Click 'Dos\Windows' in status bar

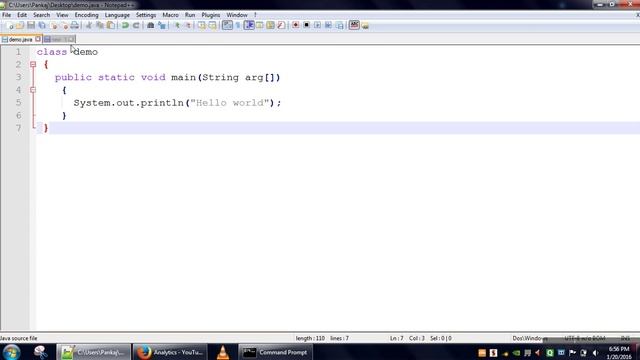[x=530, y=338]
